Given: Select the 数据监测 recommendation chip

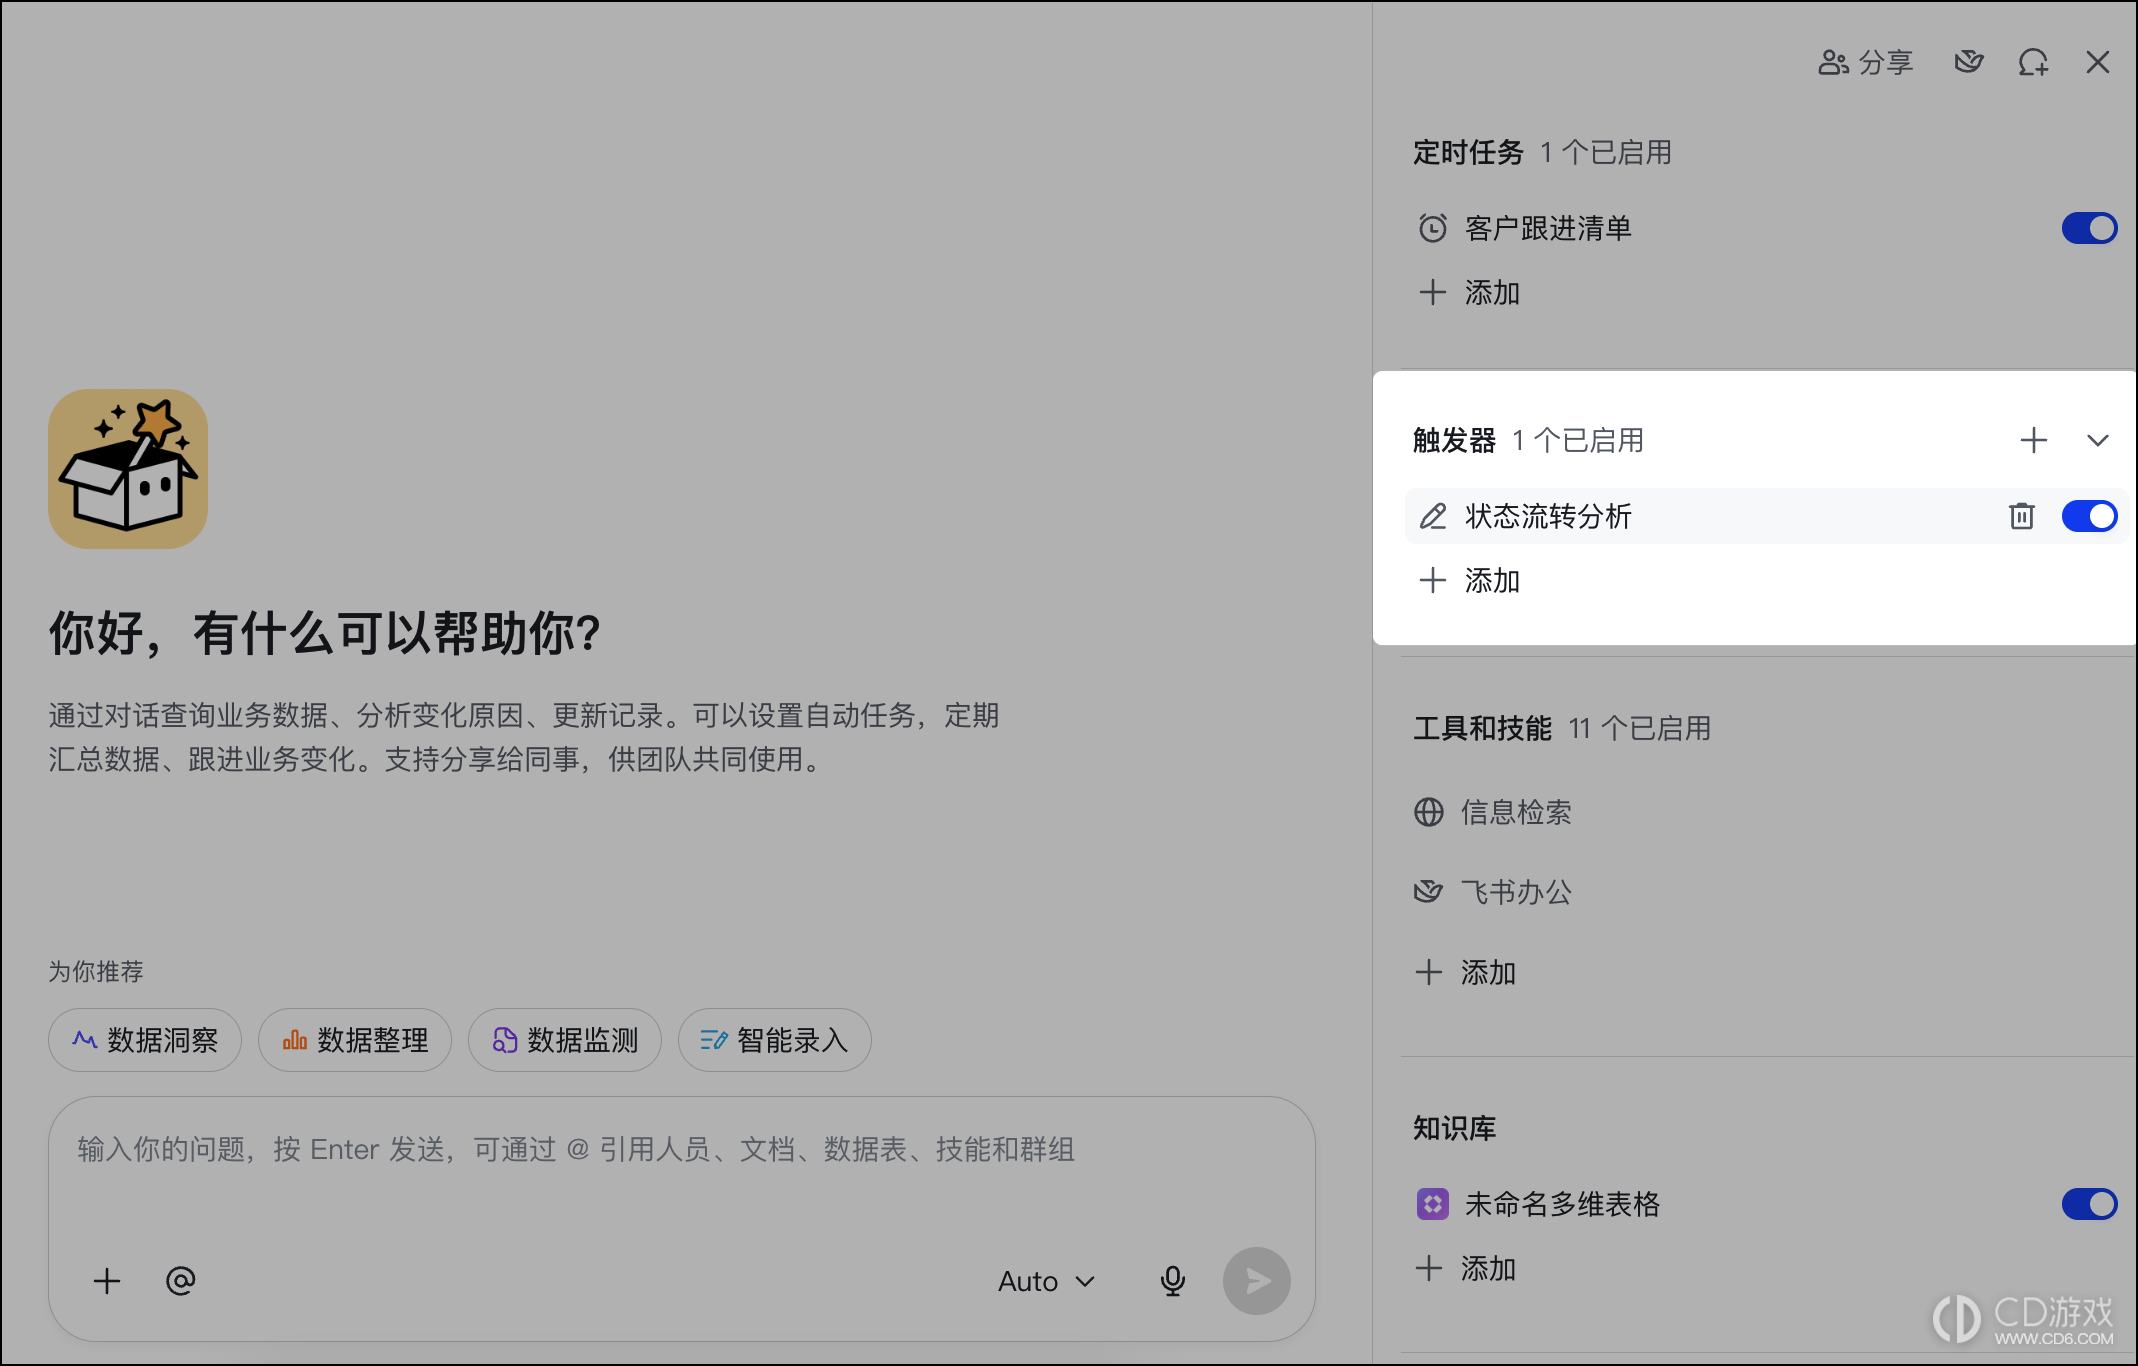Looking at the screenshot, I should click(565, 1040).
